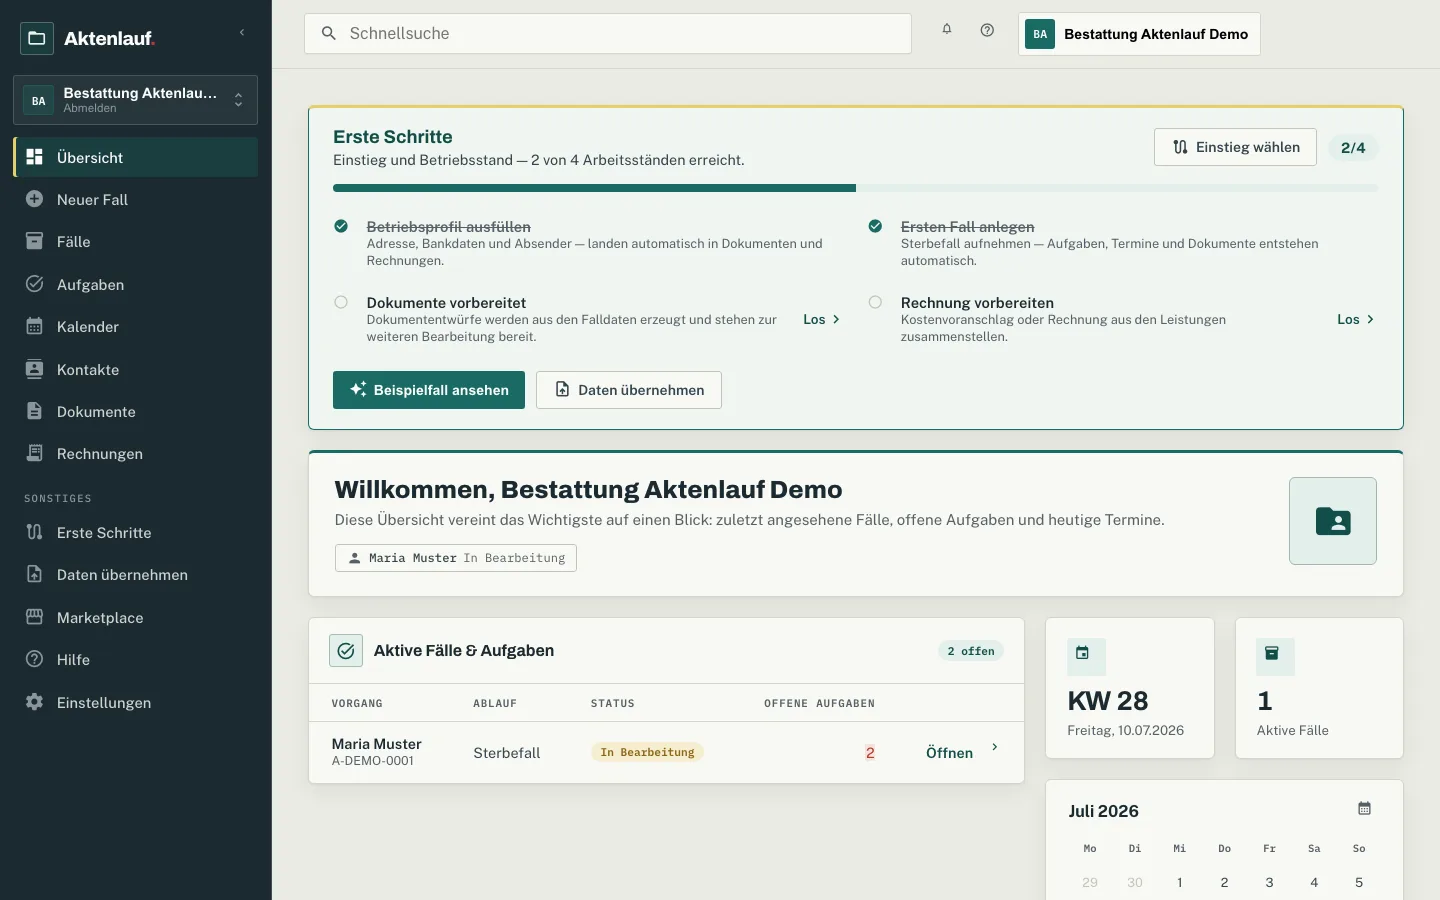Toggle the Rechnung vorbereiten step circle
The image size is (1440, 900).
(875, 302)
